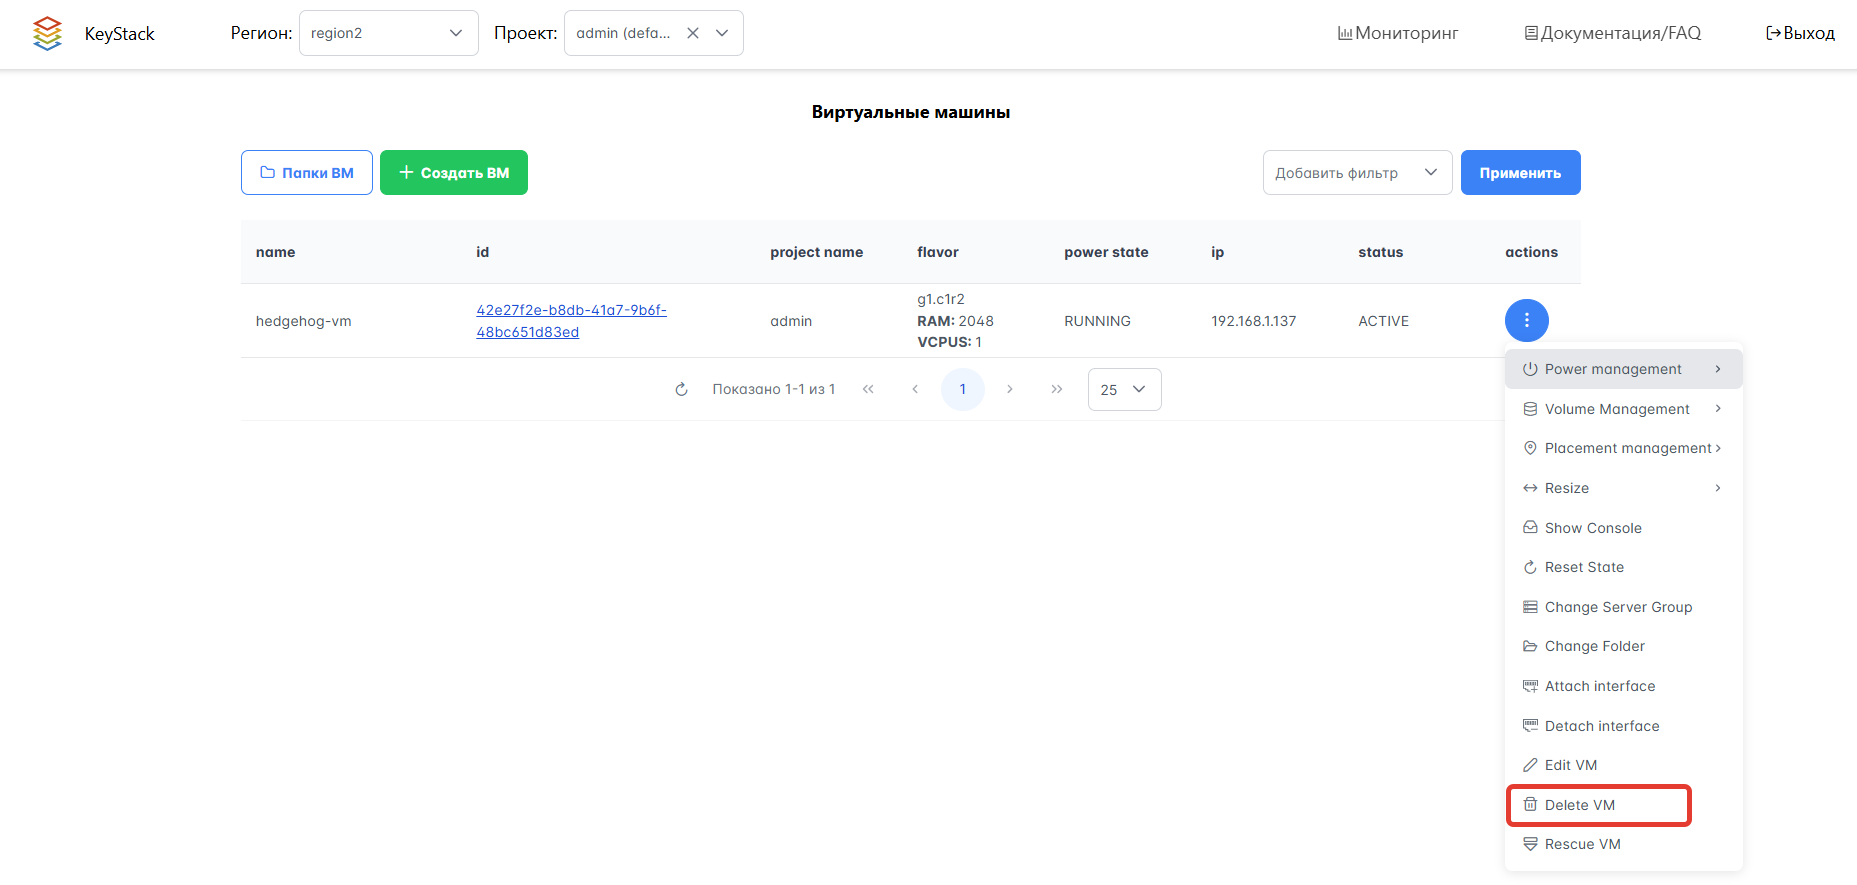
Task: Go to the first page with double arrow
Action: [868, 390]
